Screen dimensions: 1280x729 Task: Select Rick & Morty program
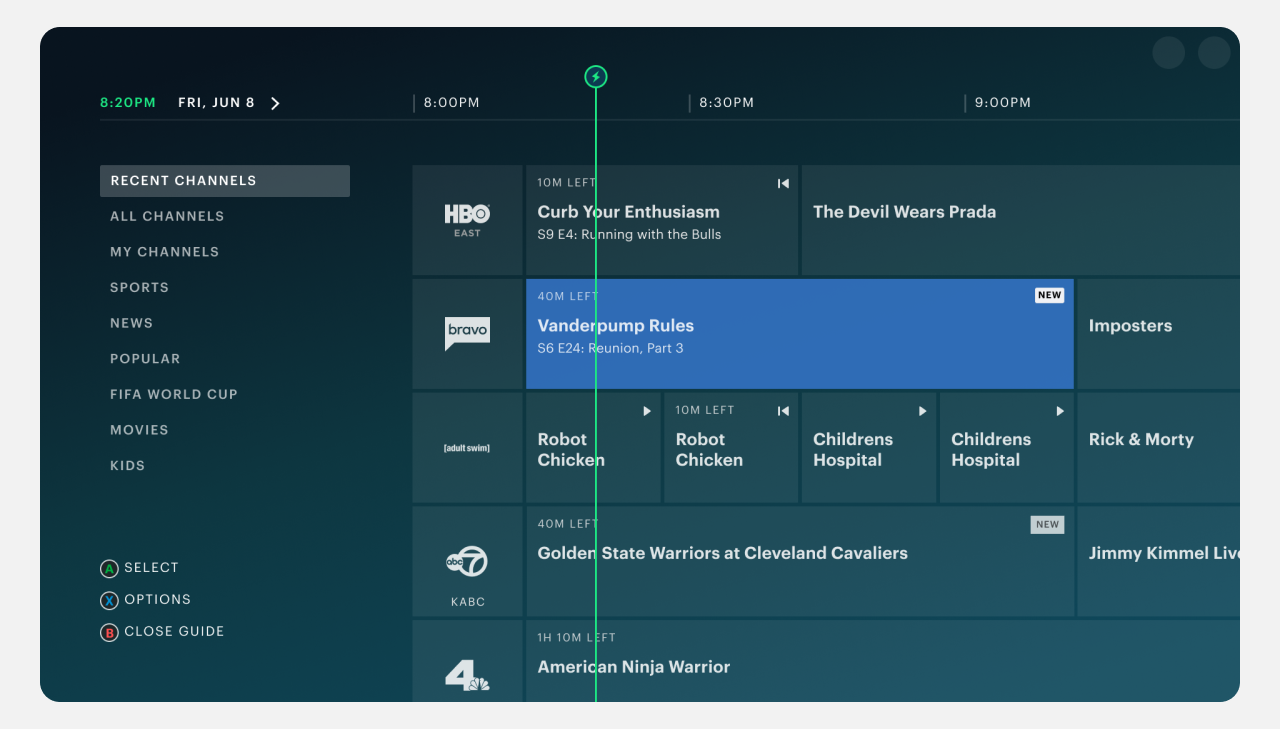(x=1158, y=448)
